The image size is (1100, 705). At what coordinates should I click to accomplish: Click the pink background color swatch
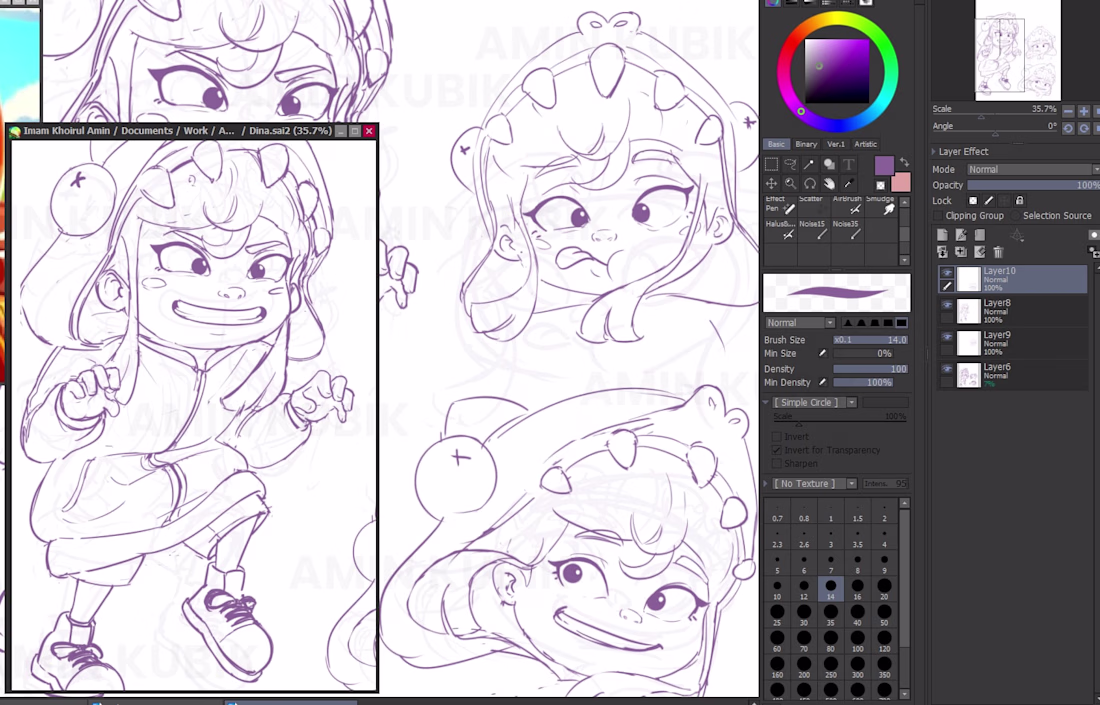pyautogui.click(x=901, y=182)
